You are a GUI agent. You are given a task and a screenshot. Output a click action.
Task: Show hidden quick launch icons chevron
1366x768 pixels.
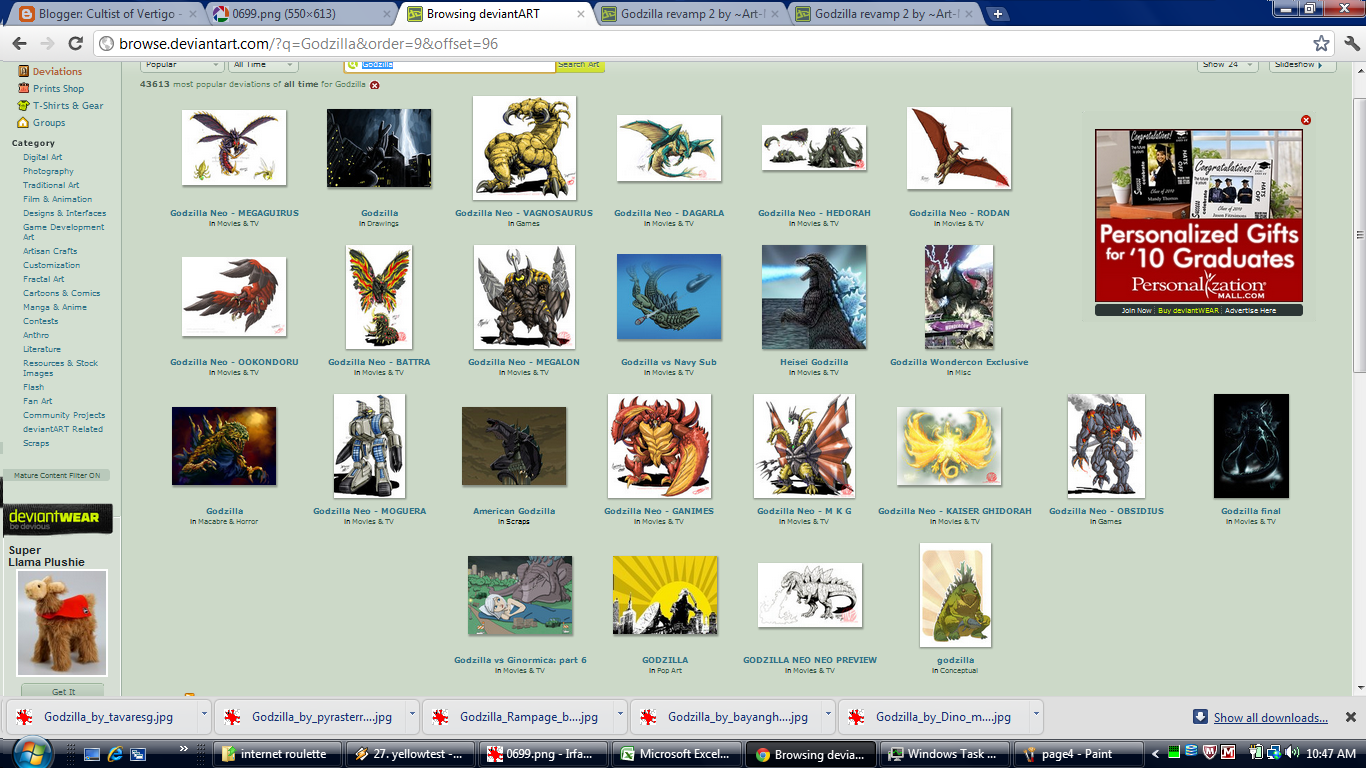pos(184,748)
